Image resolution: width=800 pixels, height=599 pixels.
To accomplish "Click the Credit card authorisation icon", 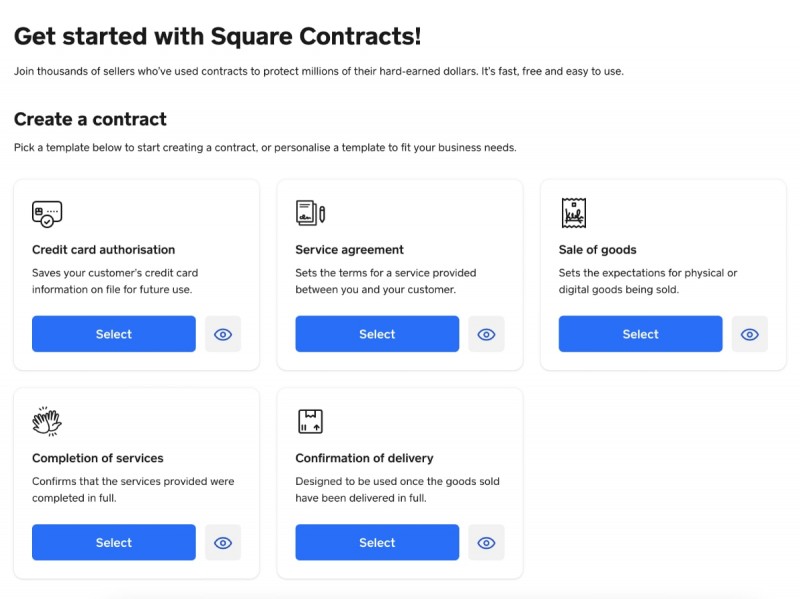I will pyautogui.click(x=47, y=212).
